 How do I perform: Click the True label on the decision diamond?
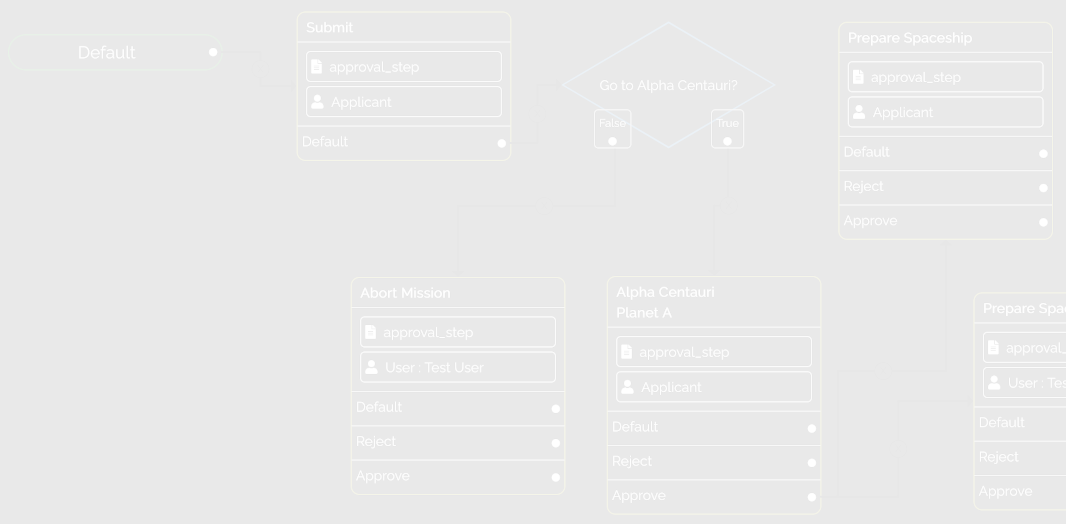tap(727, 123)
